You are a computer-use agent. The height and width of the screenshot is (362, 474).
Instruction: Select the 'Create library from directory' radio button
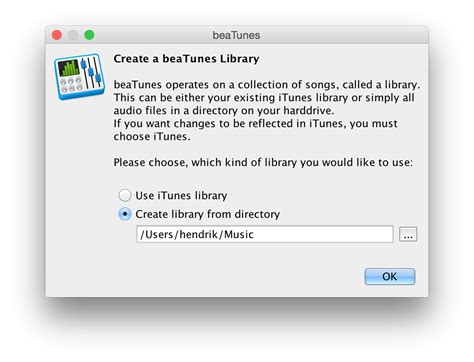tap(125, 214)
